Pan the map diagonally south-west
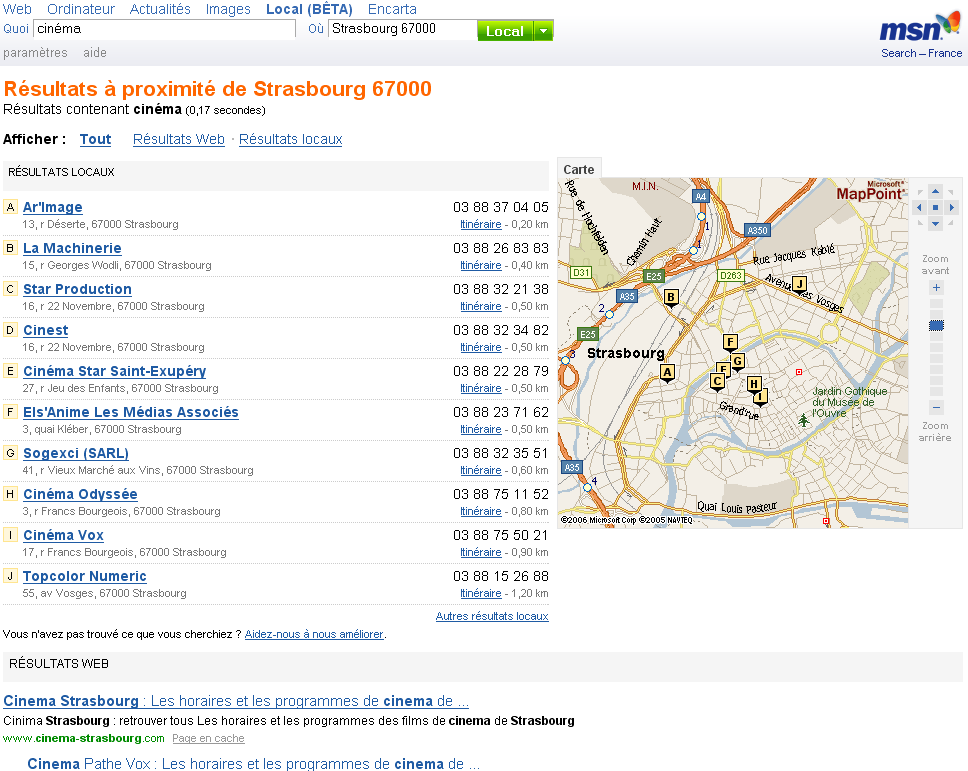 tap(920, 223)
